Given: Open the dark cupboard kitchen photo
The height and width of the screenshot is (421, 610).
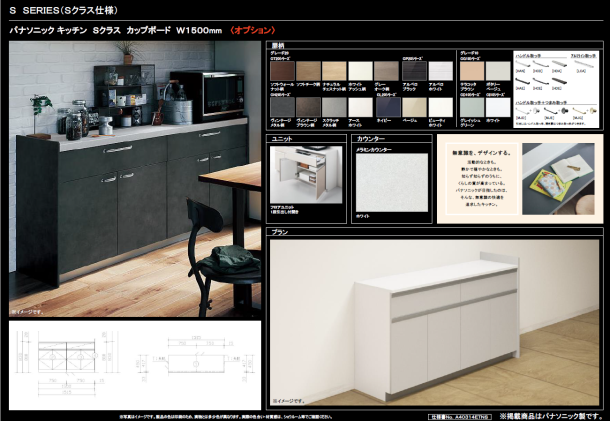Looking at the screenshot, I should point(135,179).
